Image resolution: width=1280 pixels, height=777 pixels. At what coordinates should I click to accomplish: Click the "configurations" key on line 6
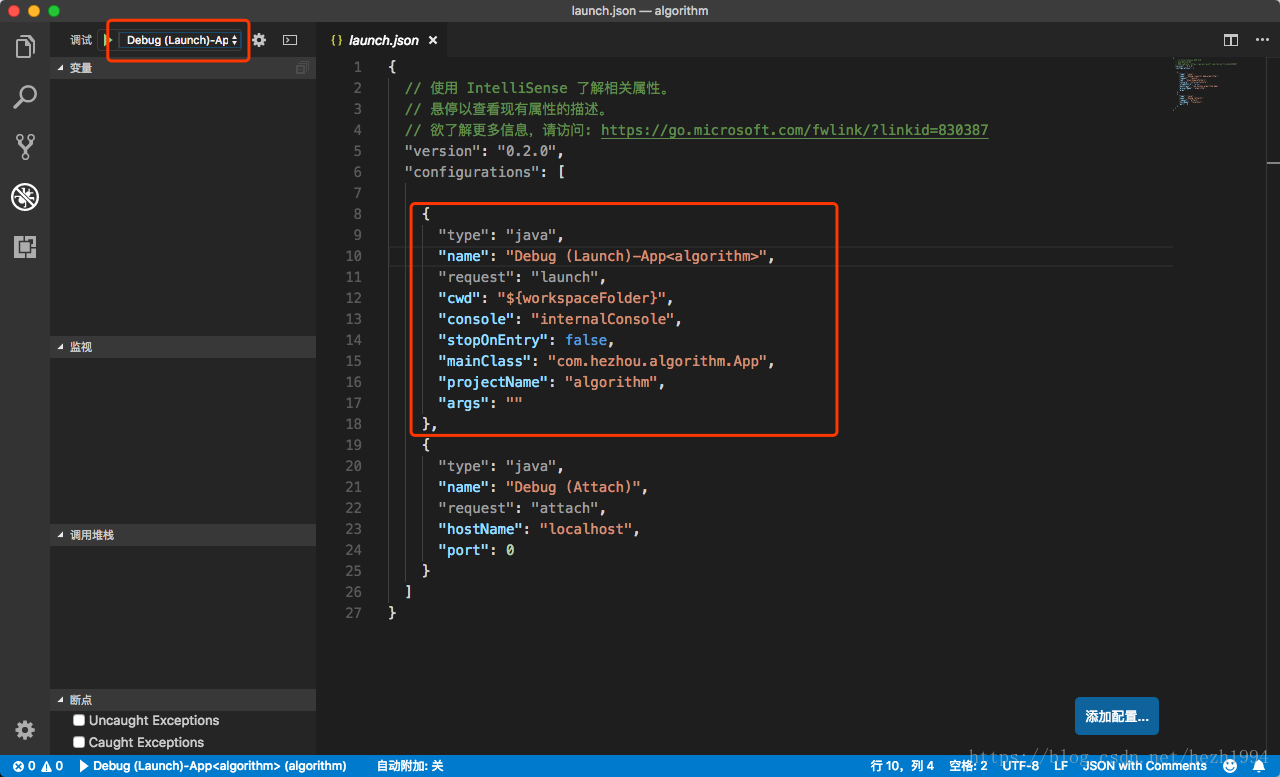(x=472, y=172)
